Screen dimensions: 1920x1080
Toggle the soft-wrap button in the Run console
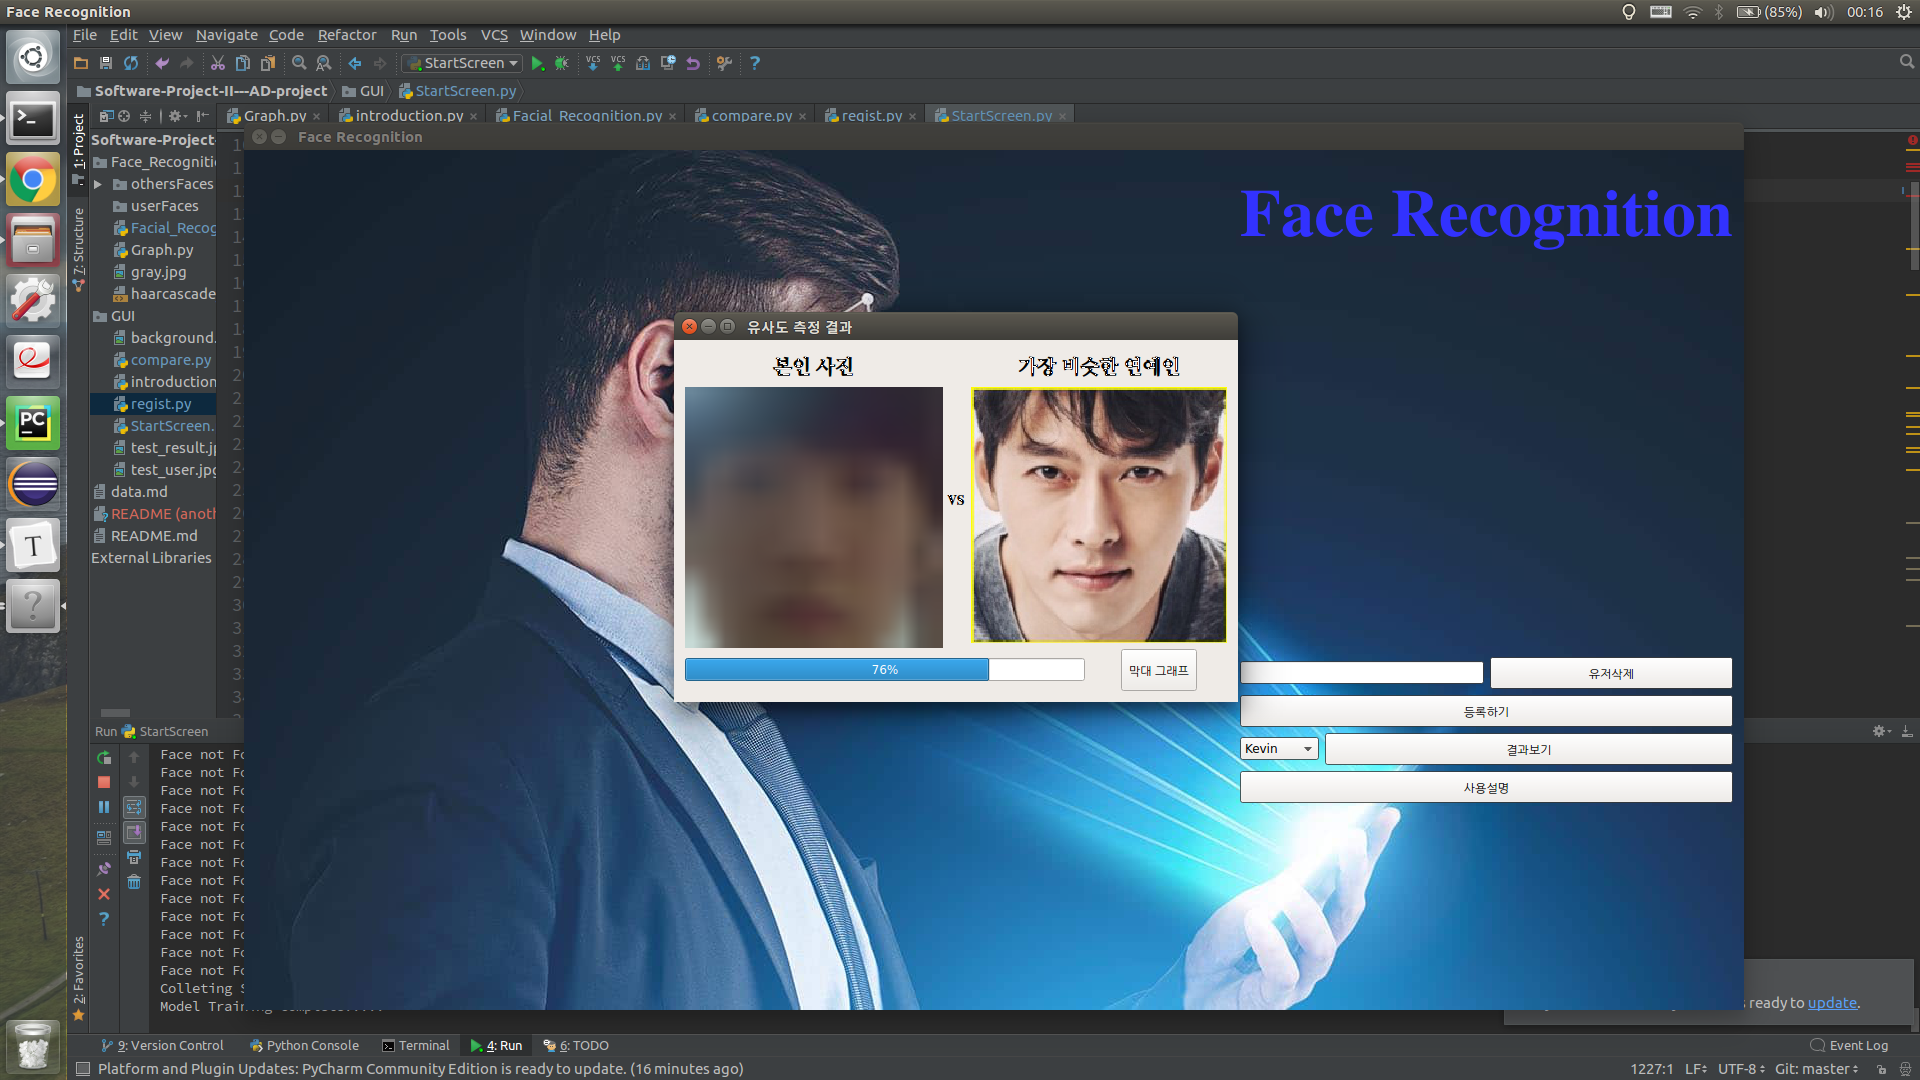[x=134, y=807]
